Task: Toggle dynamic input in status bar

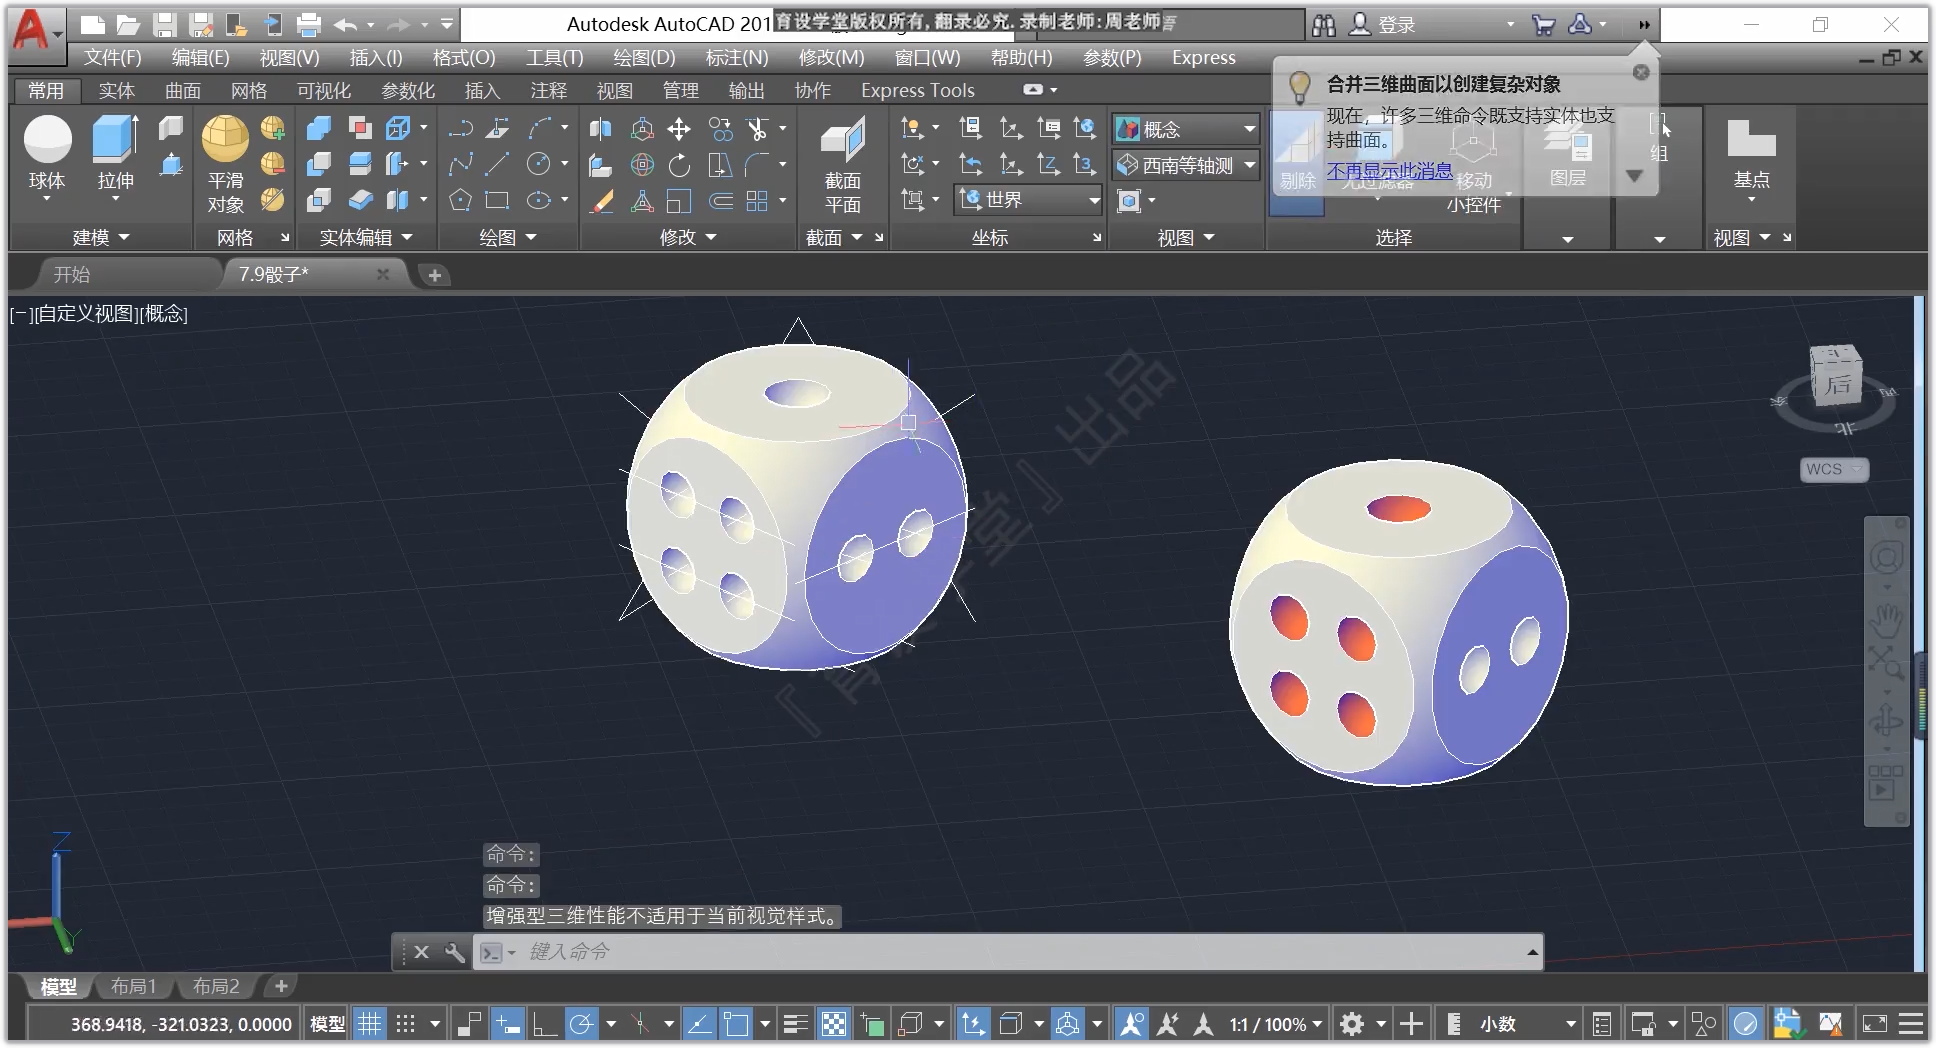Action: [508, 1024]
